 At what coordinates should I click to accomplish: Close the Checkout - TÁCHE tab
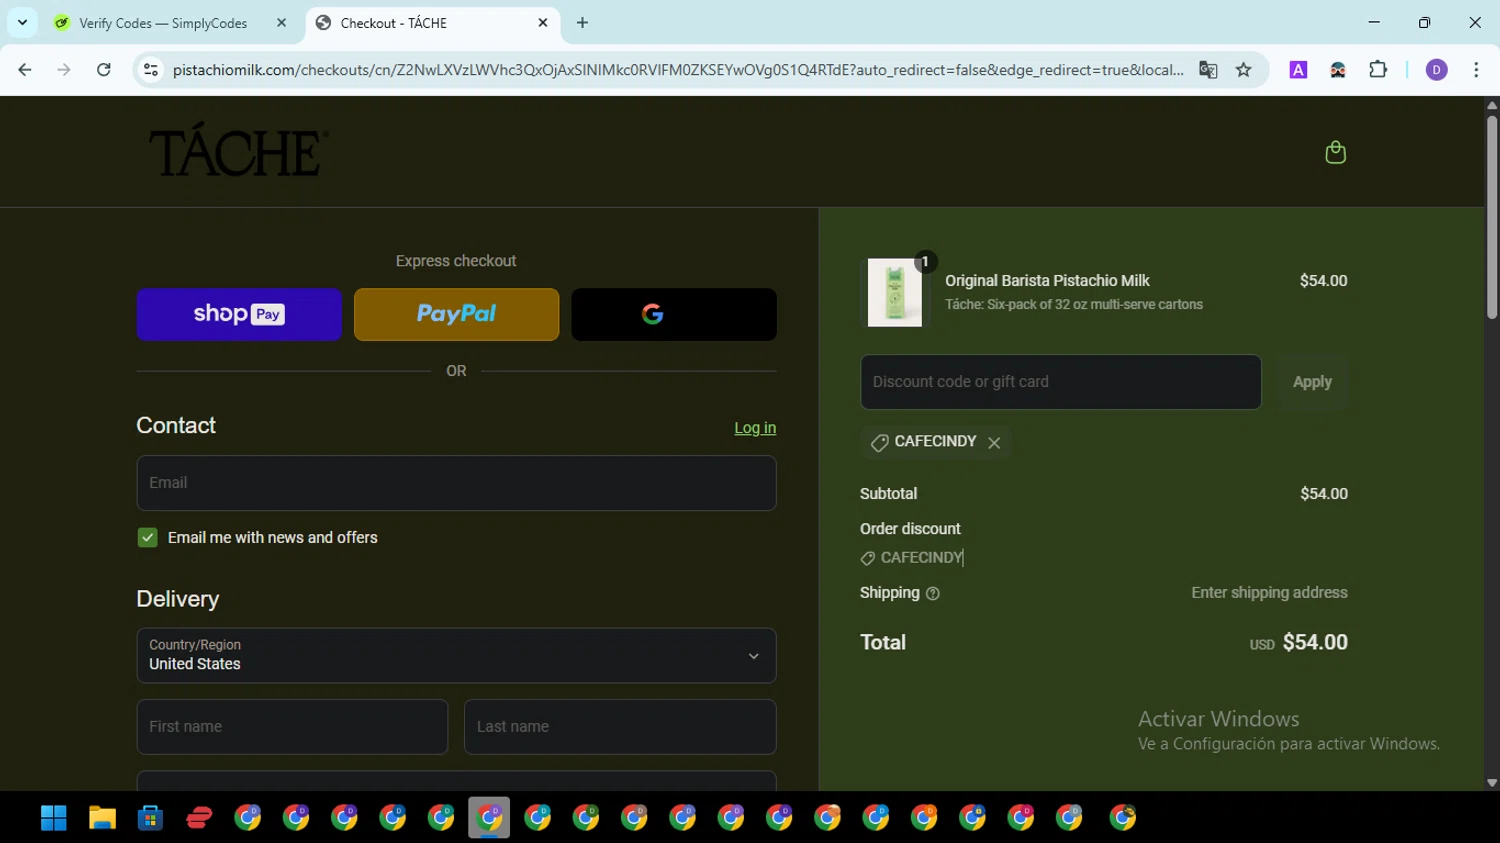pos(543,22)
